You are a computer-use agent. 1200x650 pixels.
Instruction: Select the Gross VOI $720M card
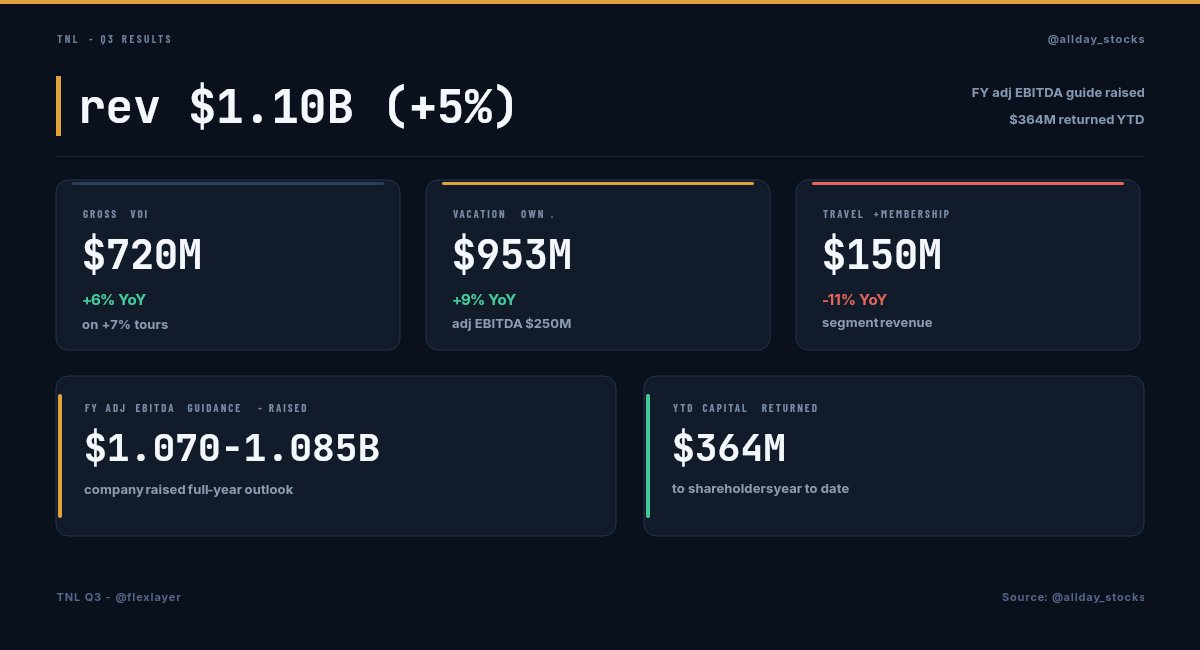click(228, 265)
